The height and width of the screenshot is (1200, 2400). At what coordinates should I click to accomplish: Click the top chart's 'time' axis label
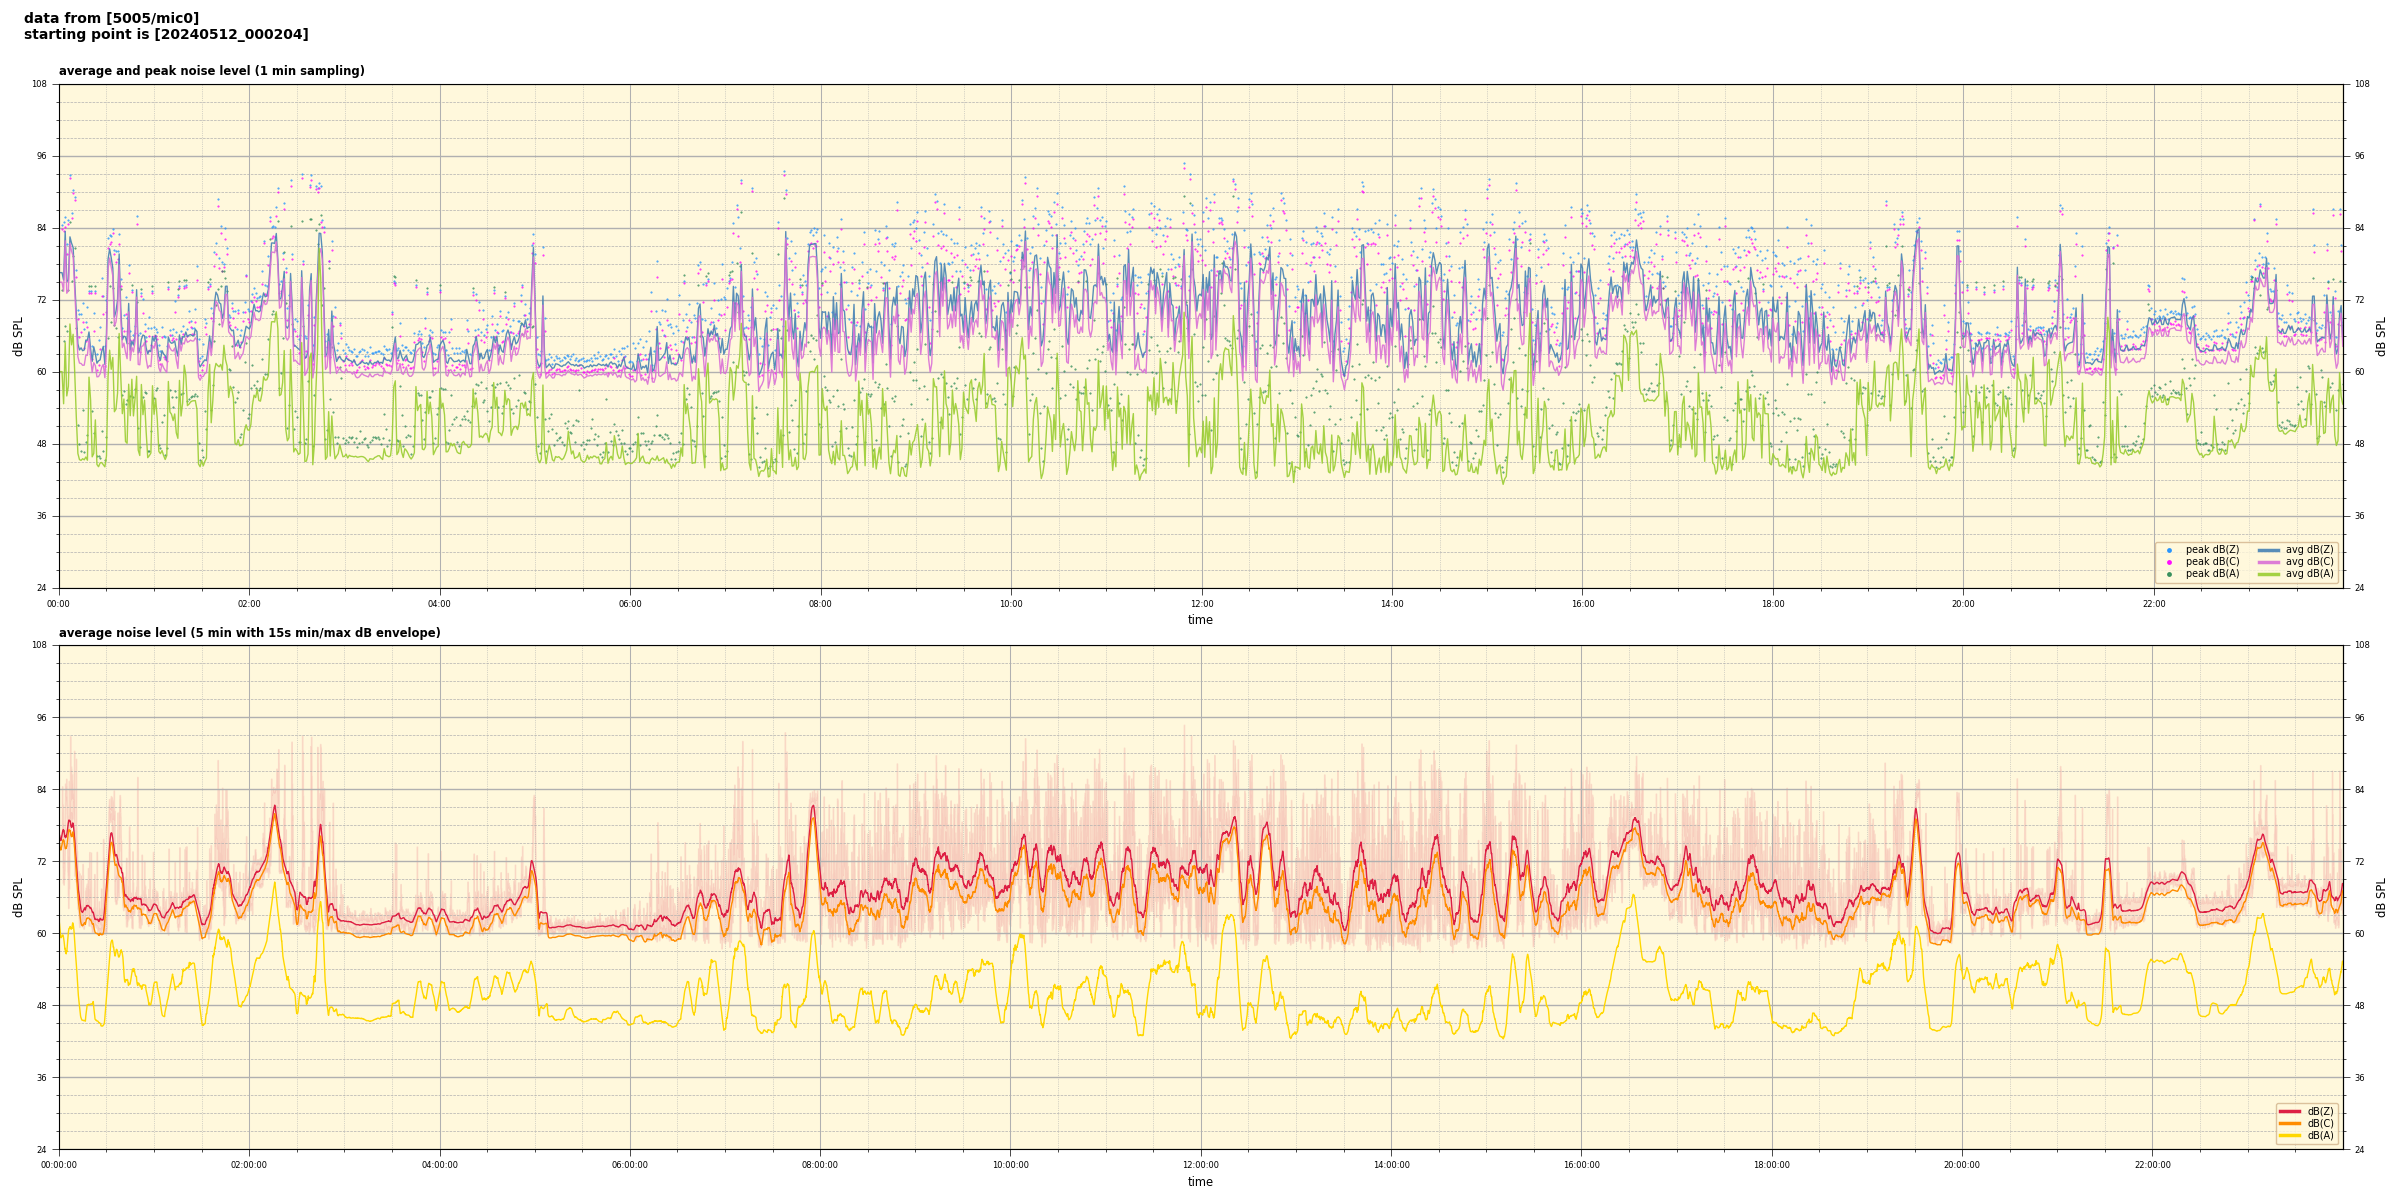(1200, 620)
